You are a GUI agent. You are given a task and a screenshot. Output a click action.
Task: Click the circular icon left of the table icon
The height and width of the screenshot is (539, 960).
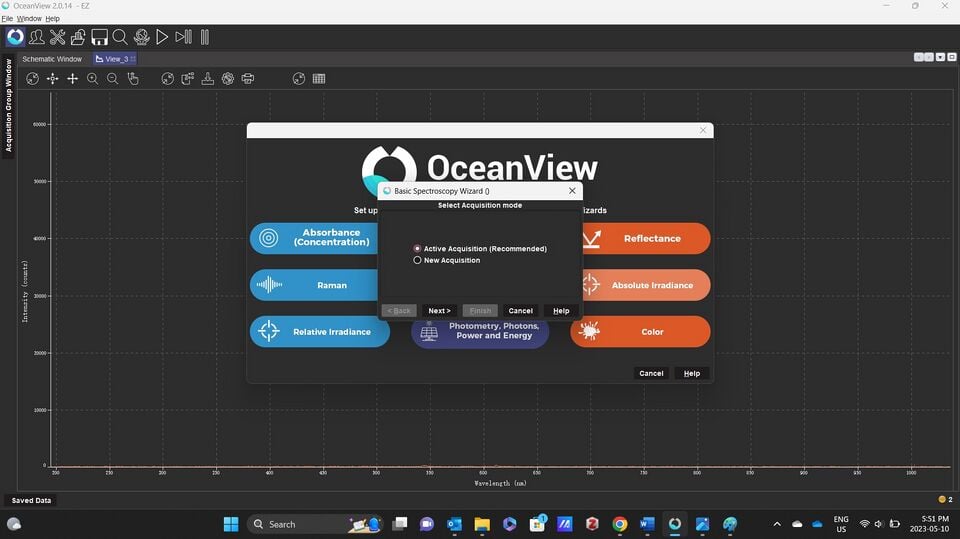[x=299, y=78]
